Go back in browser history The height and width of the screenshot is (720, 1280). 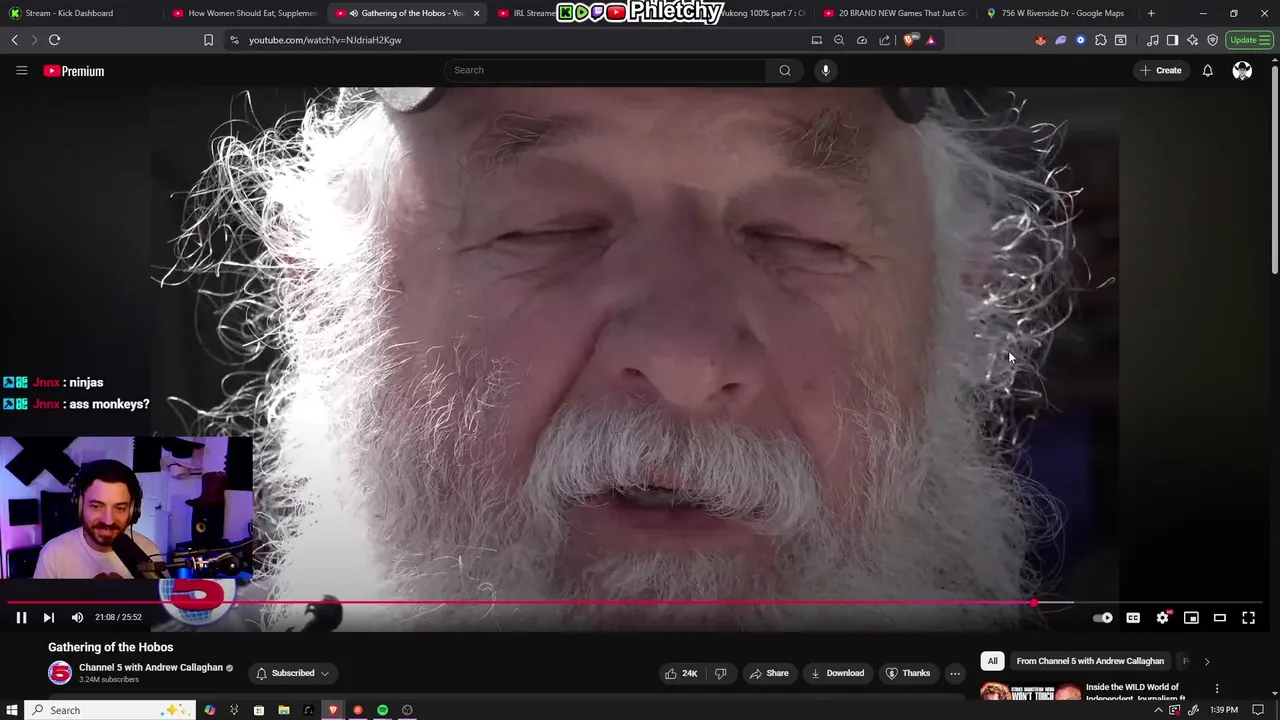click(x=15, y=40)
